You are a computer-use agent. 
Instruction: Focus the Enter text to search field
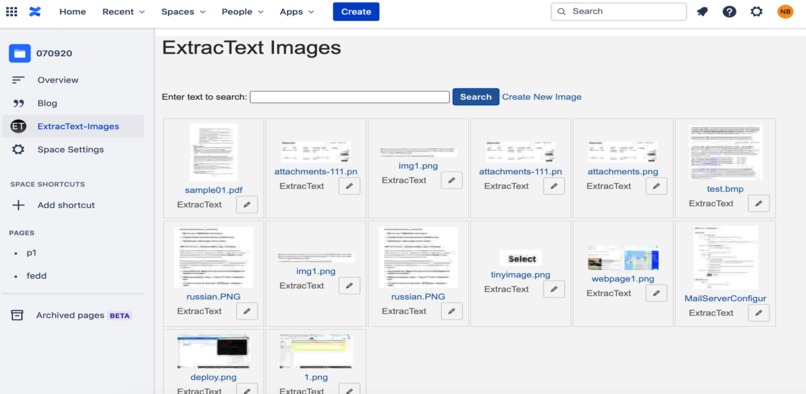point(350,97)
